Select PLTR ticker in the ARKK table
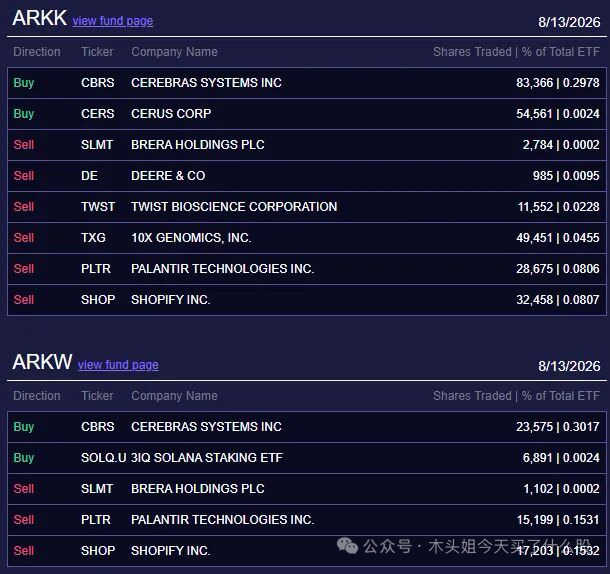Viewport: 610px width, 574px height. tap(96, 269)
